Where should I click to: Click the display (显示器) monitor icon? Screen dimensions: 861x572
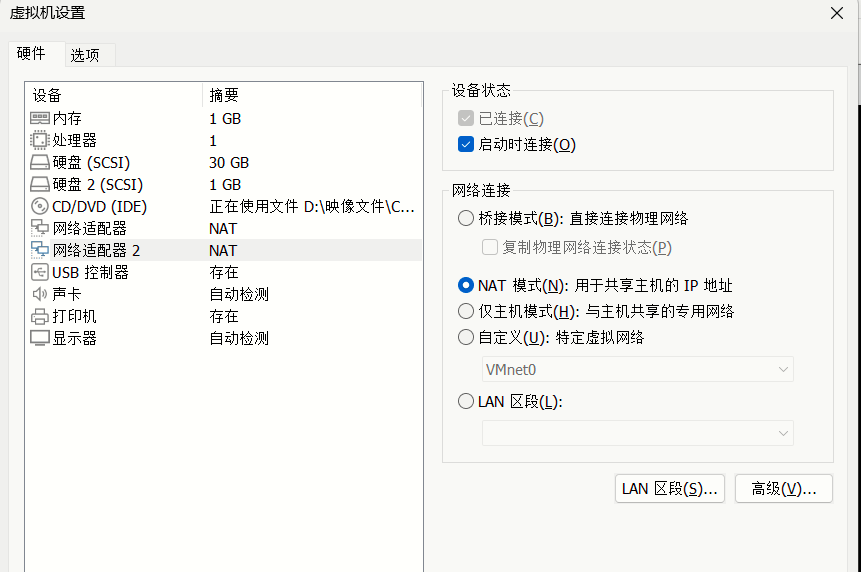click(40, 338)
